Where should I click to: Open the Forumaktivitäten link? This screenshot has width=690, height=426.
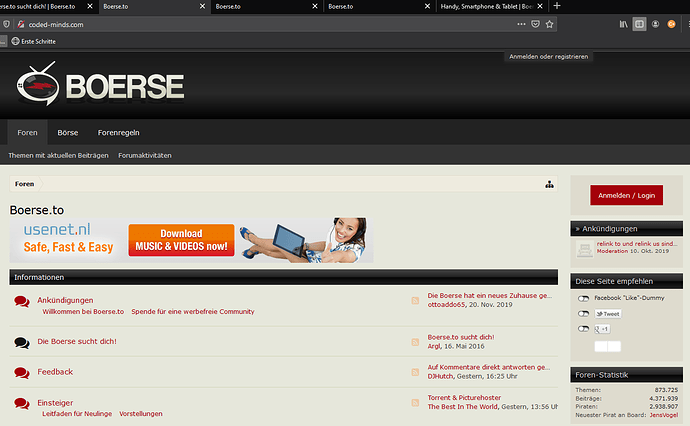[145, 155]
